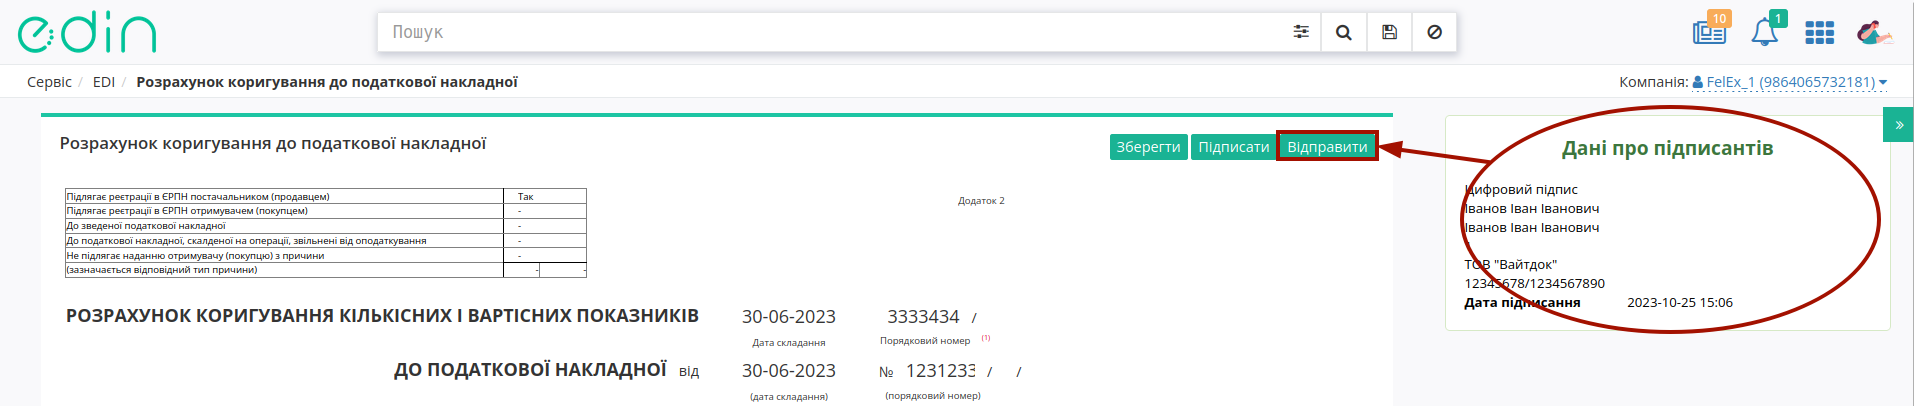Click the Відправити button
The width and height of the screenshot is (1914, 406).
pyautogui.click(x=1327, y=147)
